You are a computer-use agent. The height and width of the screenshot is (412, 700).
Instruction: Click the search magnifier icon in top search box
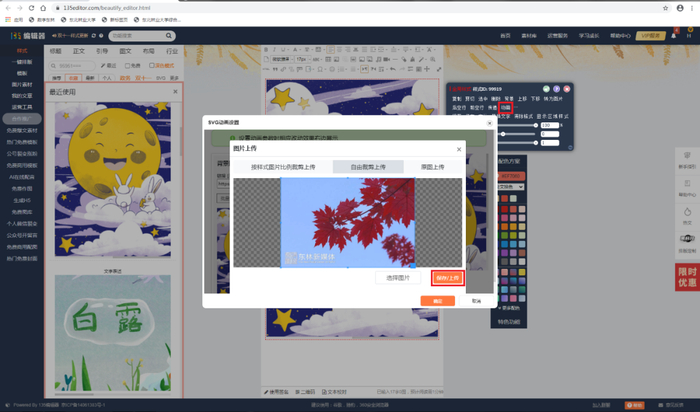click(x=168, y=36)
